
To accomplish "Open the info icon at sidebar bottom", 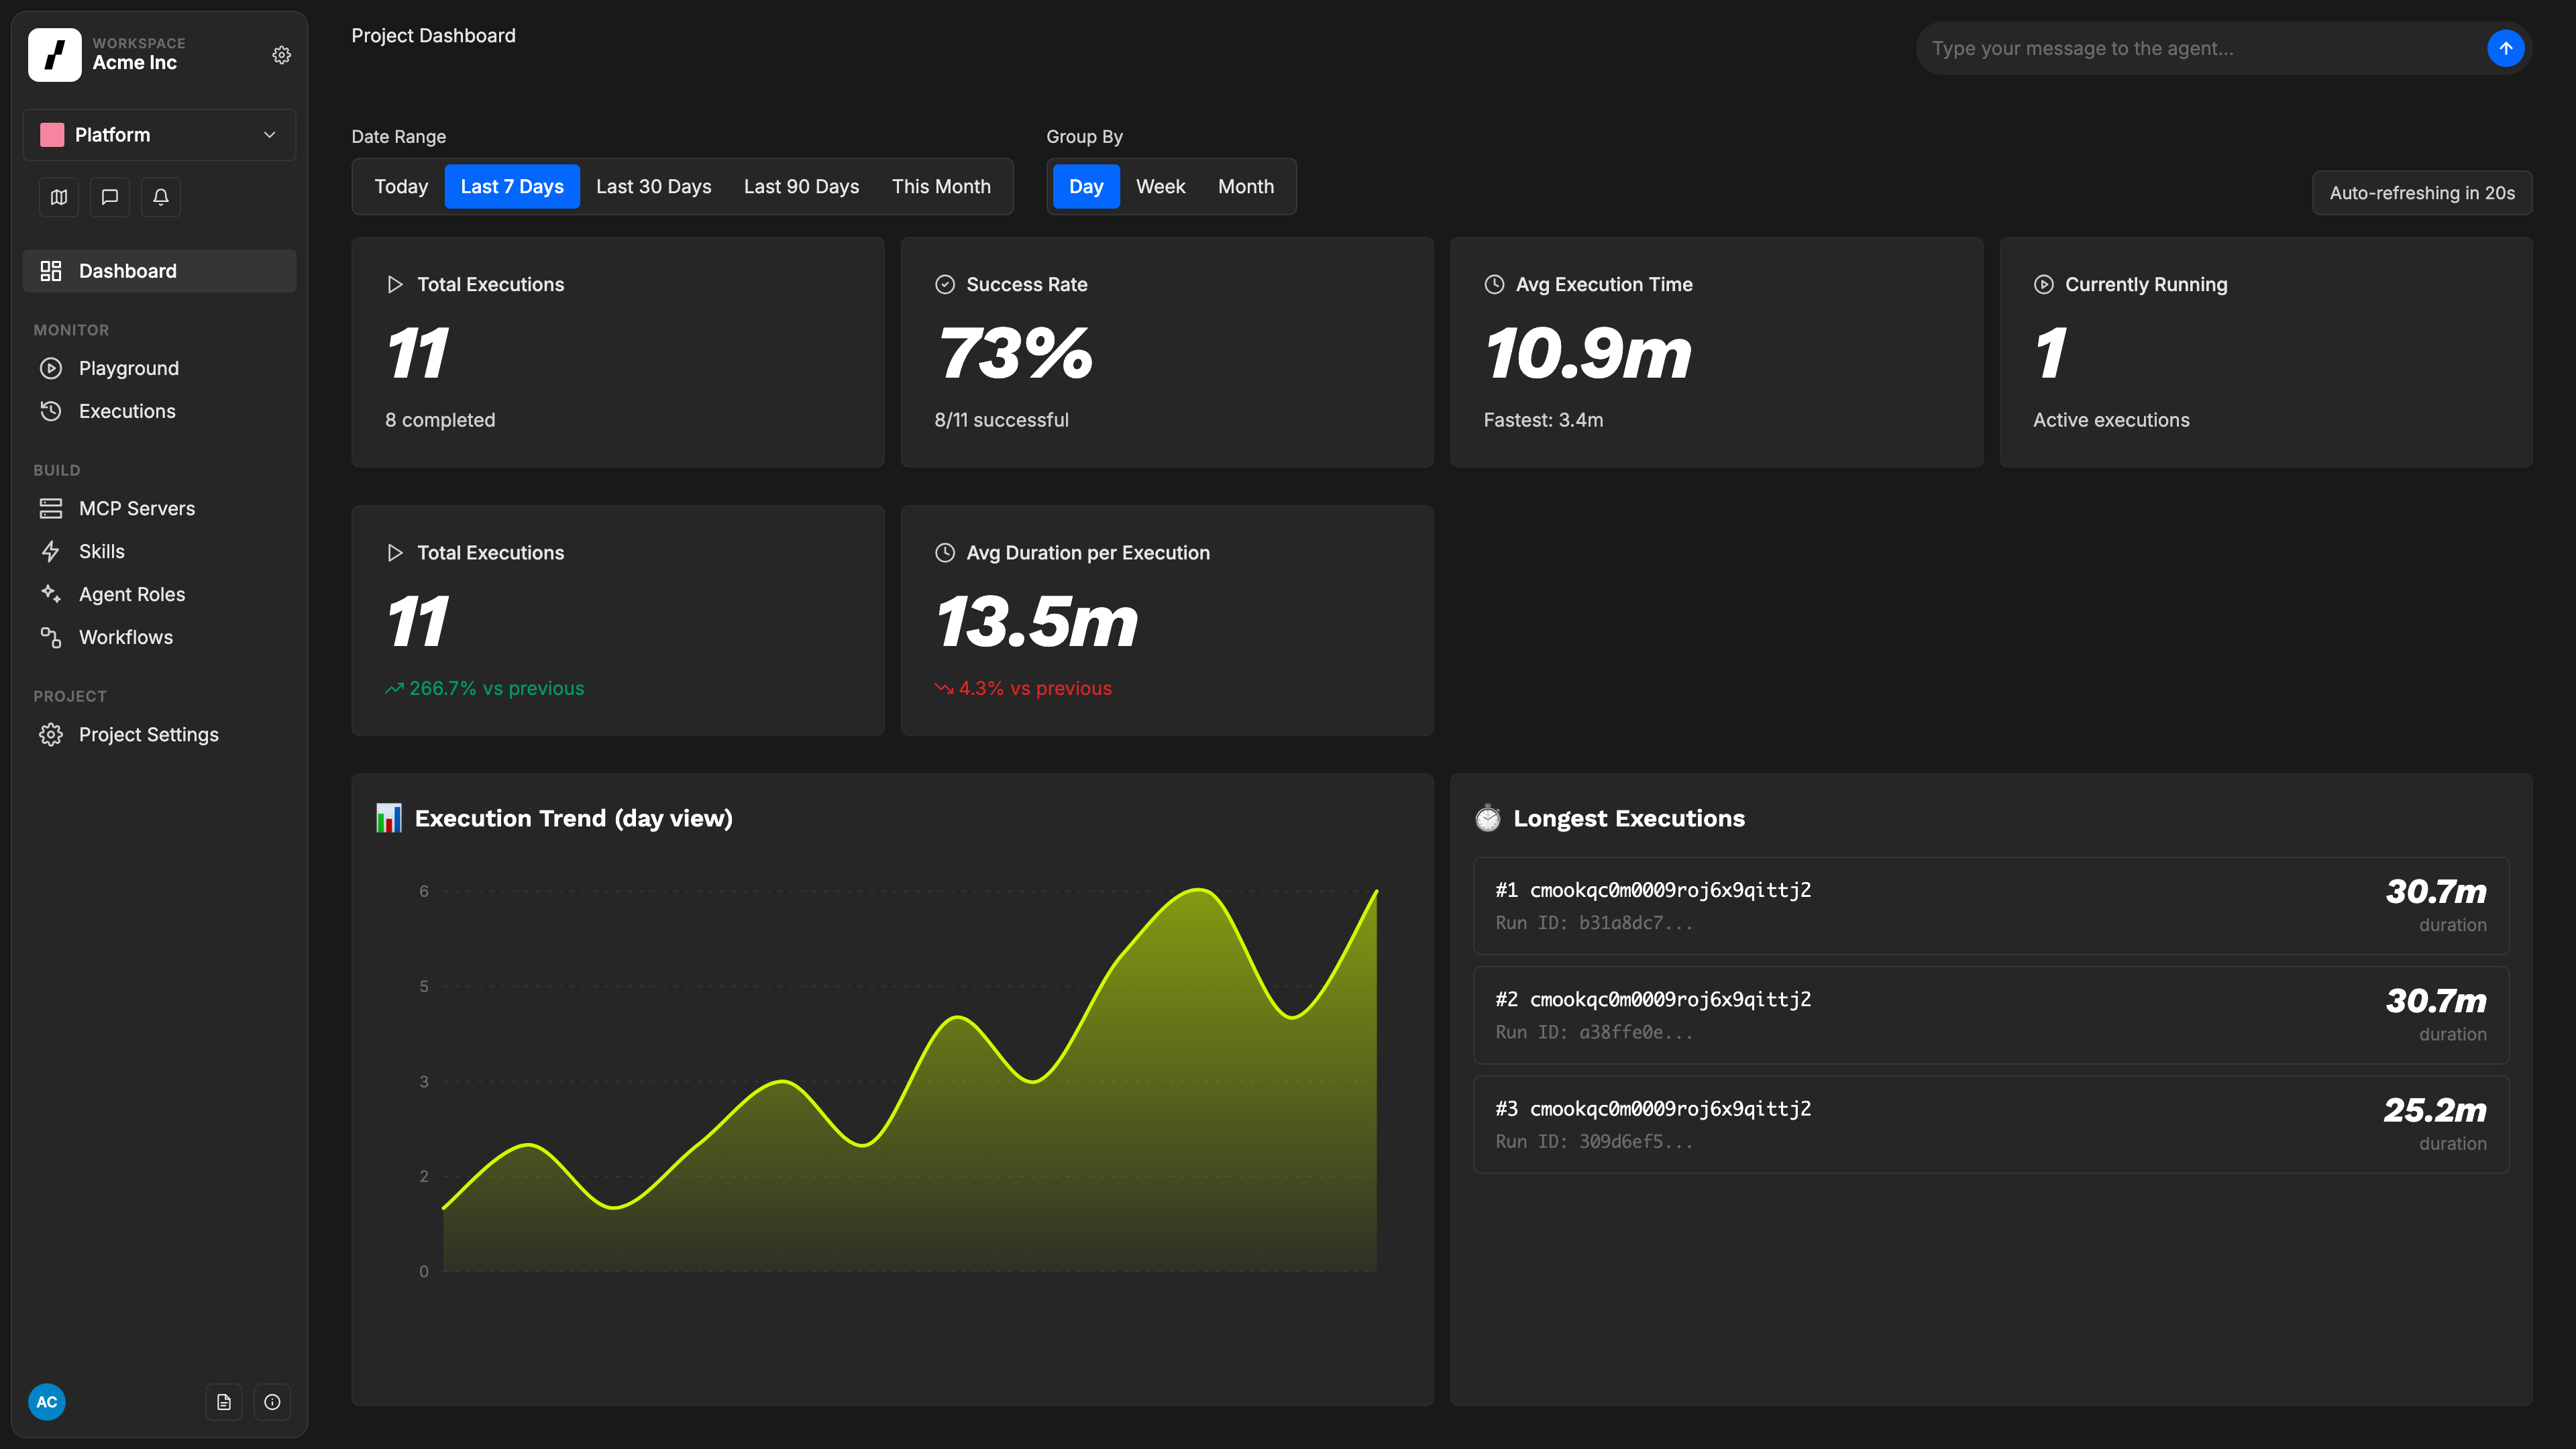I will pyautogui.click(x=272, y=1402).
